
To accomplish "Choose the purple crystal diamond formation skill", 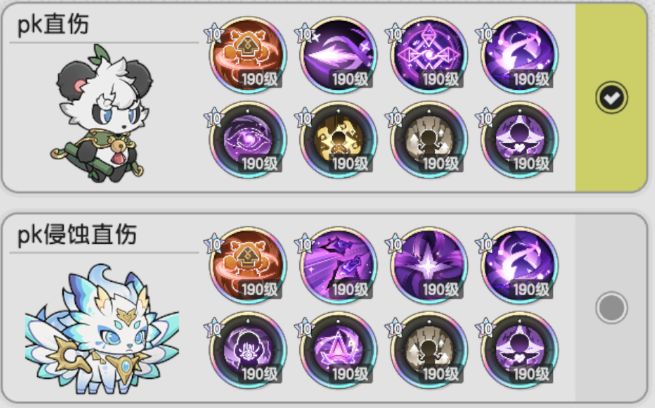I will point(429,55).
